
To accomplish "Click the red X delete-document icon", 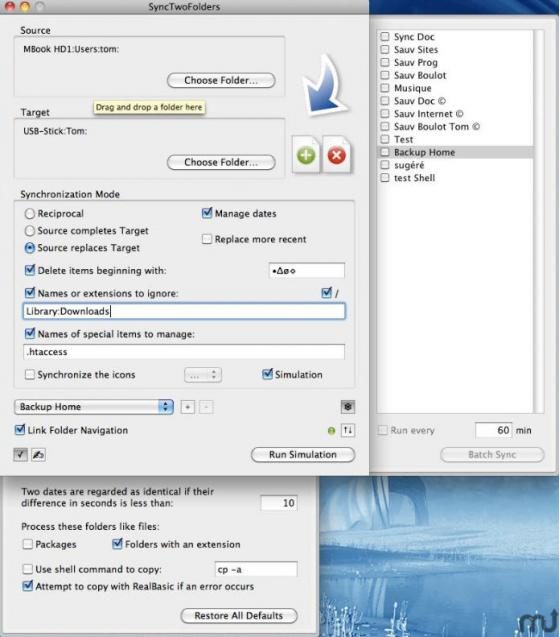I will click(336, 155).
